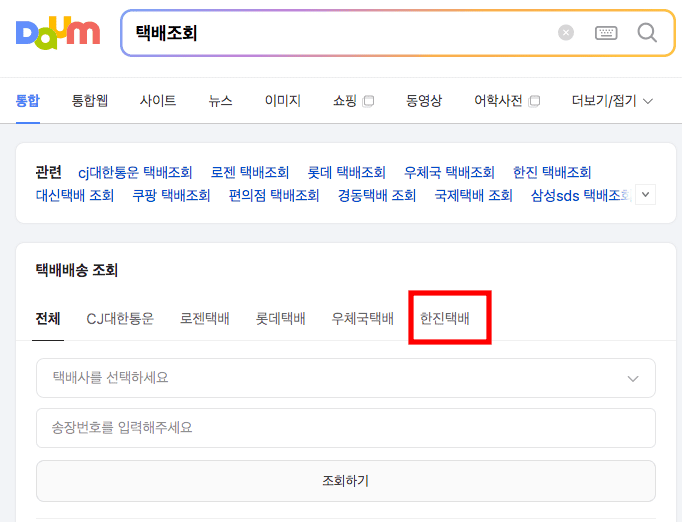
Task: Open the on-screen keyboard icon
Action: click(606, 33)
